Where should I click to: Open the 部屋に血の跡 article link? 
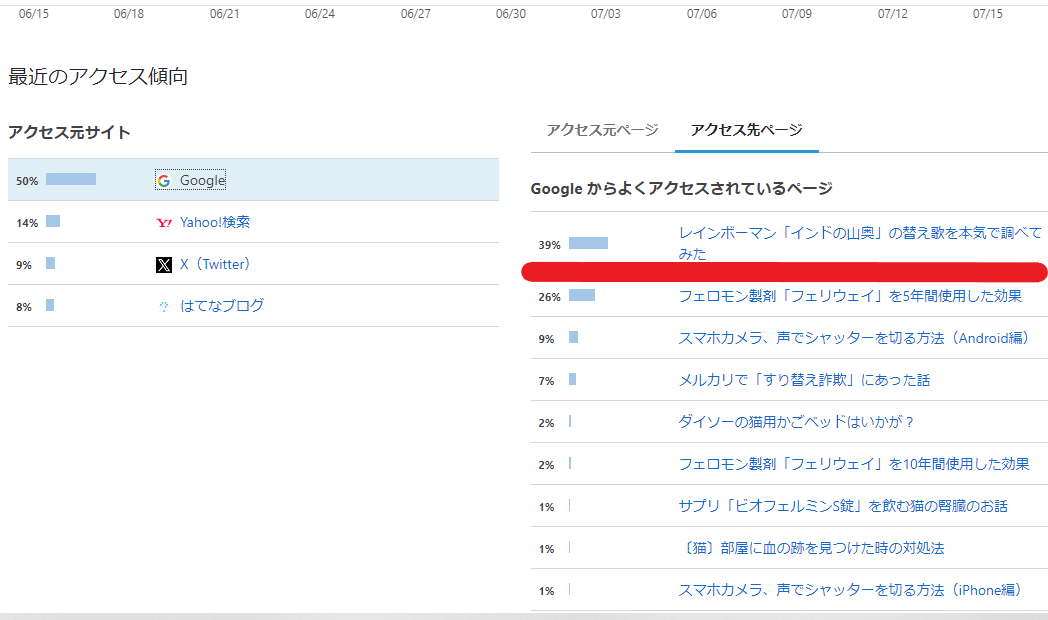click(811, 548)
